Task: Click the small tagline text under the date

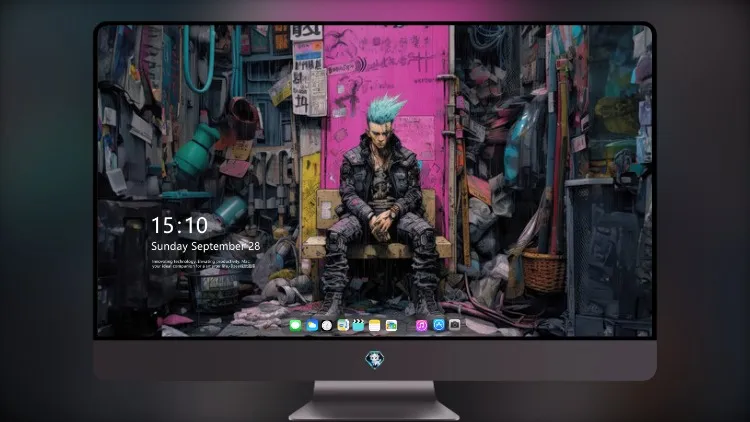Action: tap(203, 264)
